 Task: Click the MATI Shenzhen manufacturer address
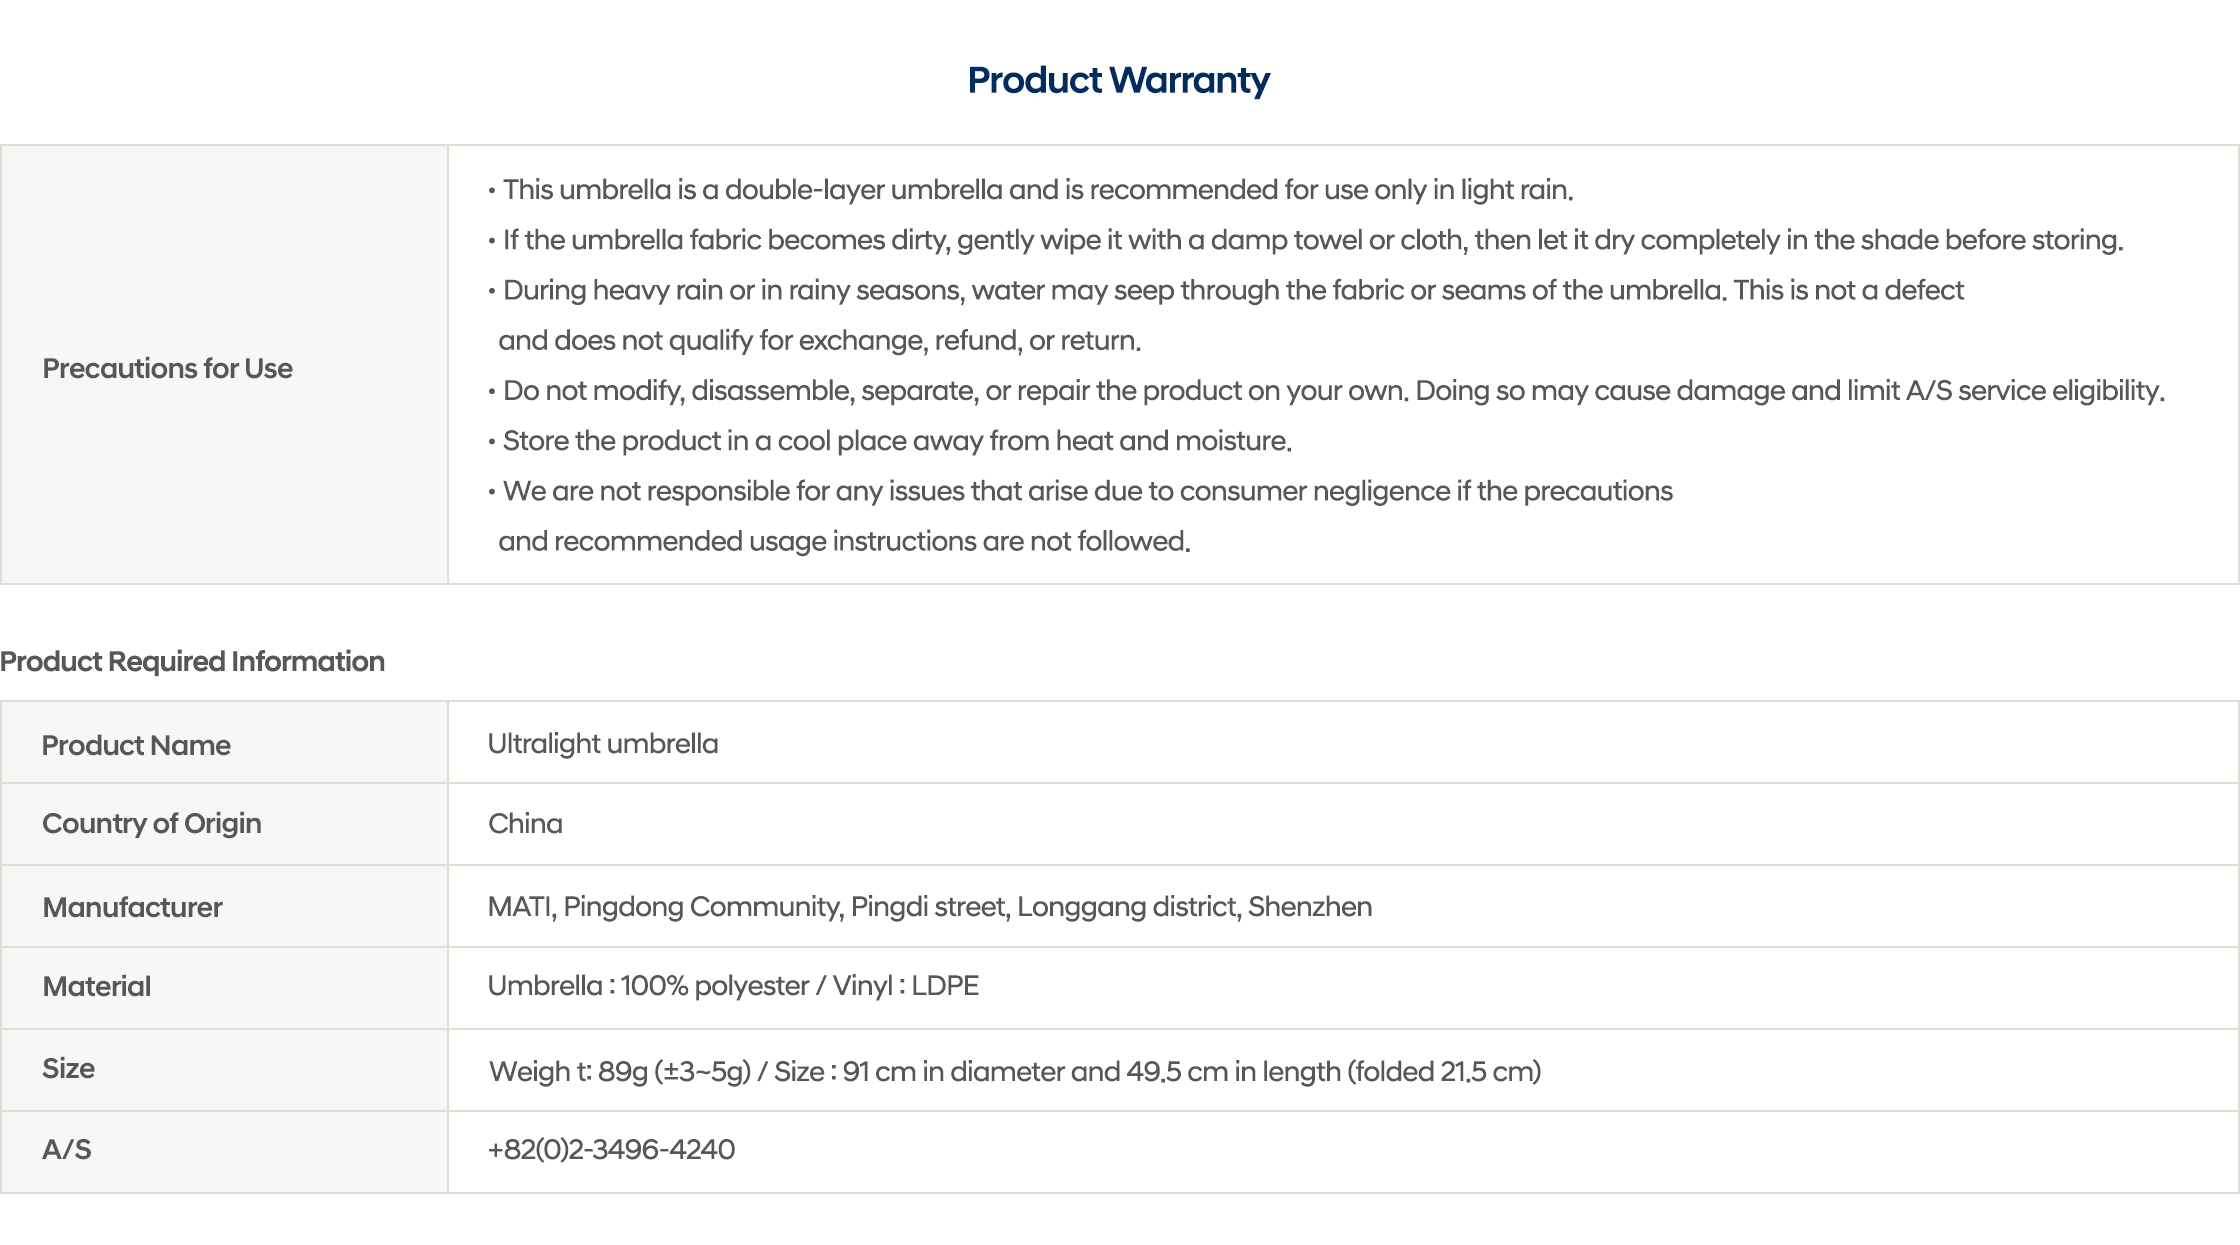click(x=929, y=906)
